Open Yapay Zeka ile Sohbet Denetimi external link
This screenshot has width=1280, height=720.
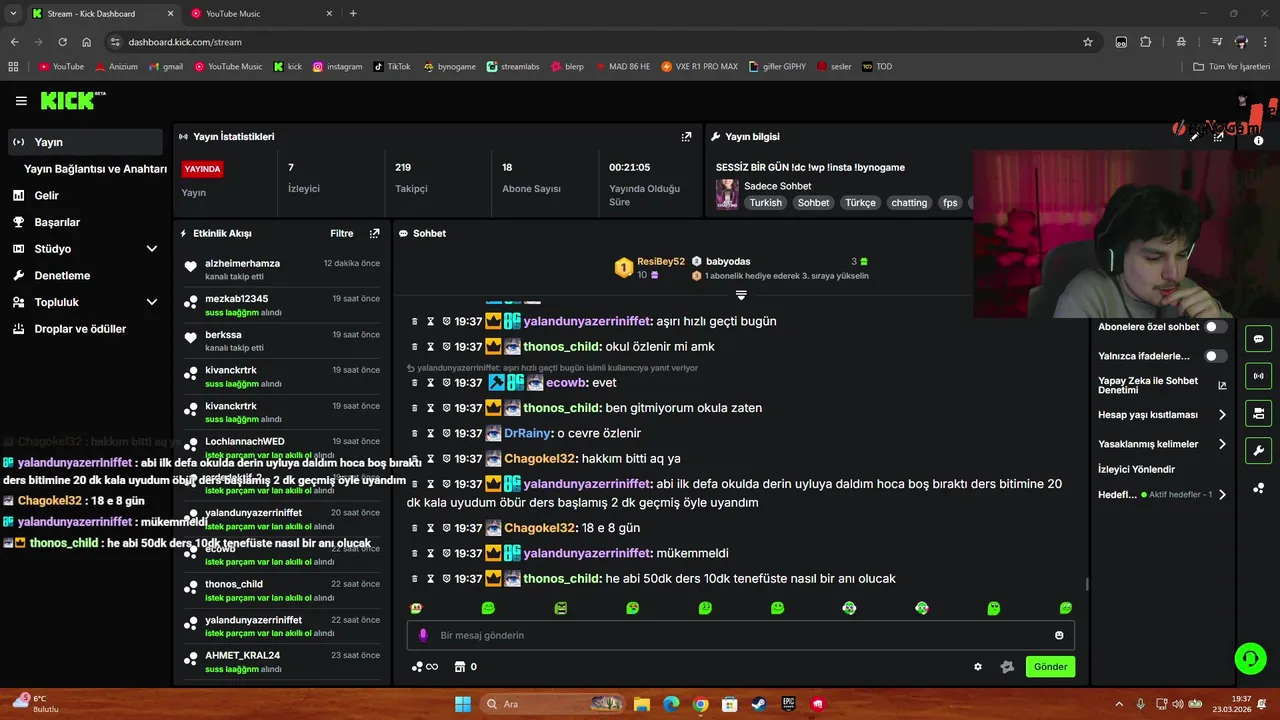point(1222,385)
